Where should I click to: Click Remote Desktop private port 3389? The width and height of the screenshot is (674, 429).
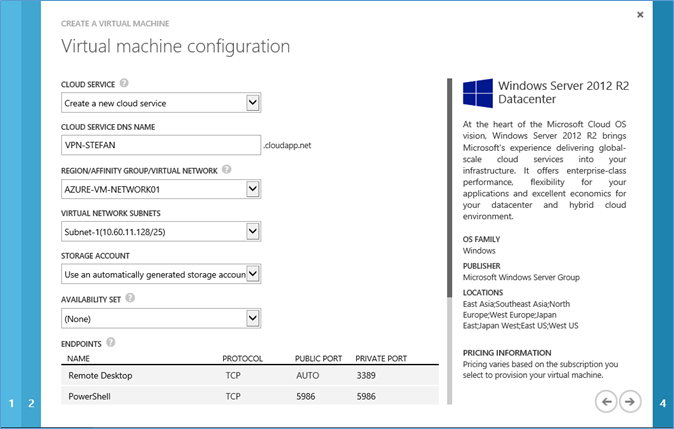pyautogui.click(x=366, y=375)
